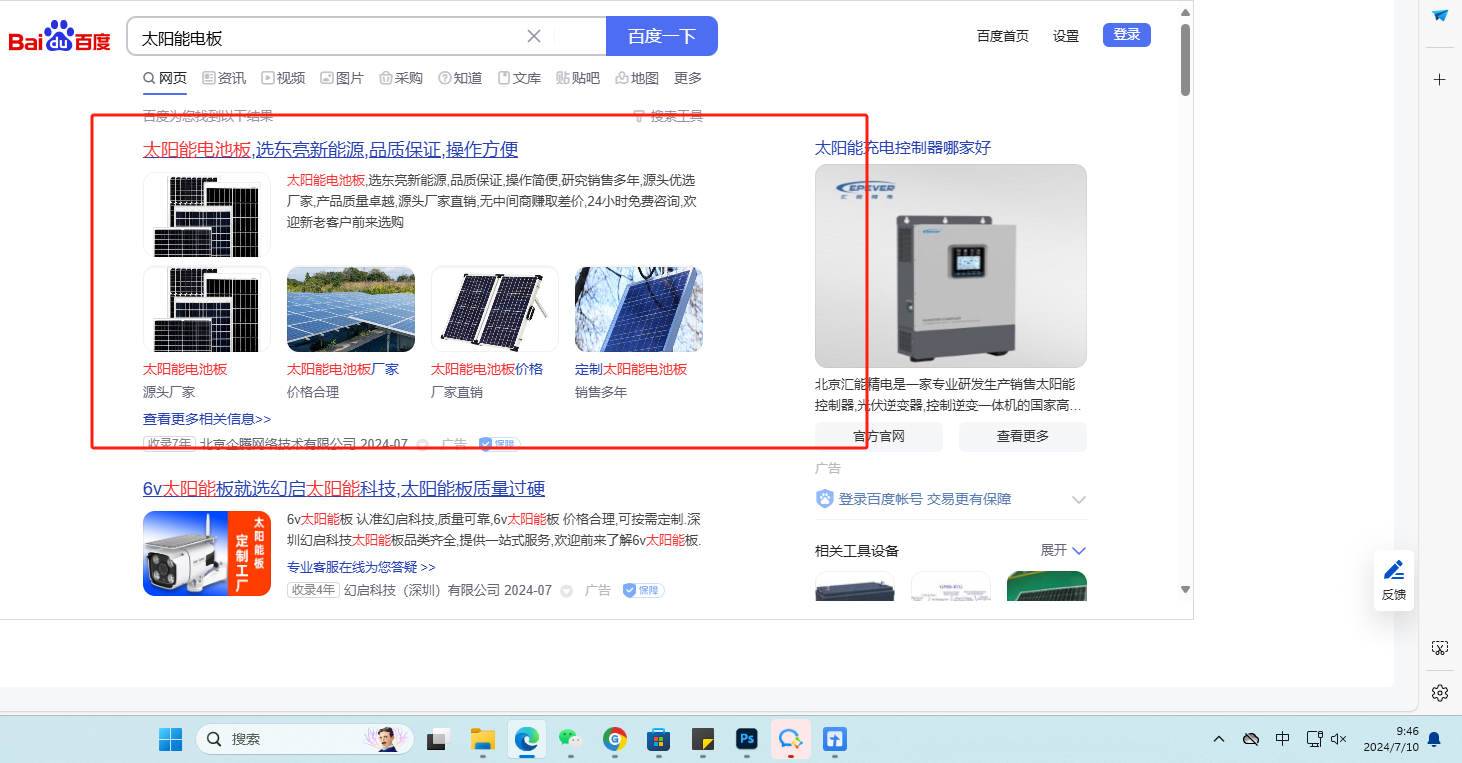Click the Baidu logo
The image size is (1462, 763).
click(x=60, y=37)
